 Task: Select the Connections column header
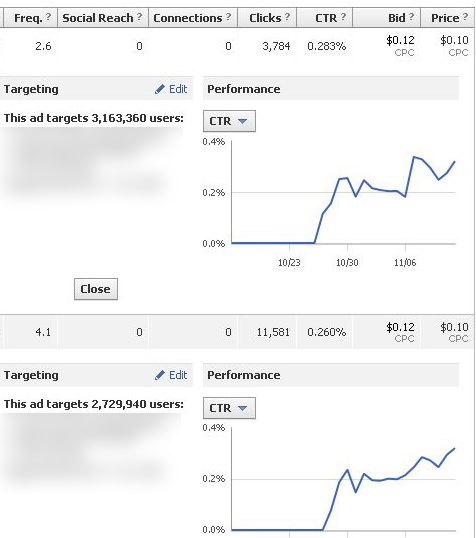(188, 18)
